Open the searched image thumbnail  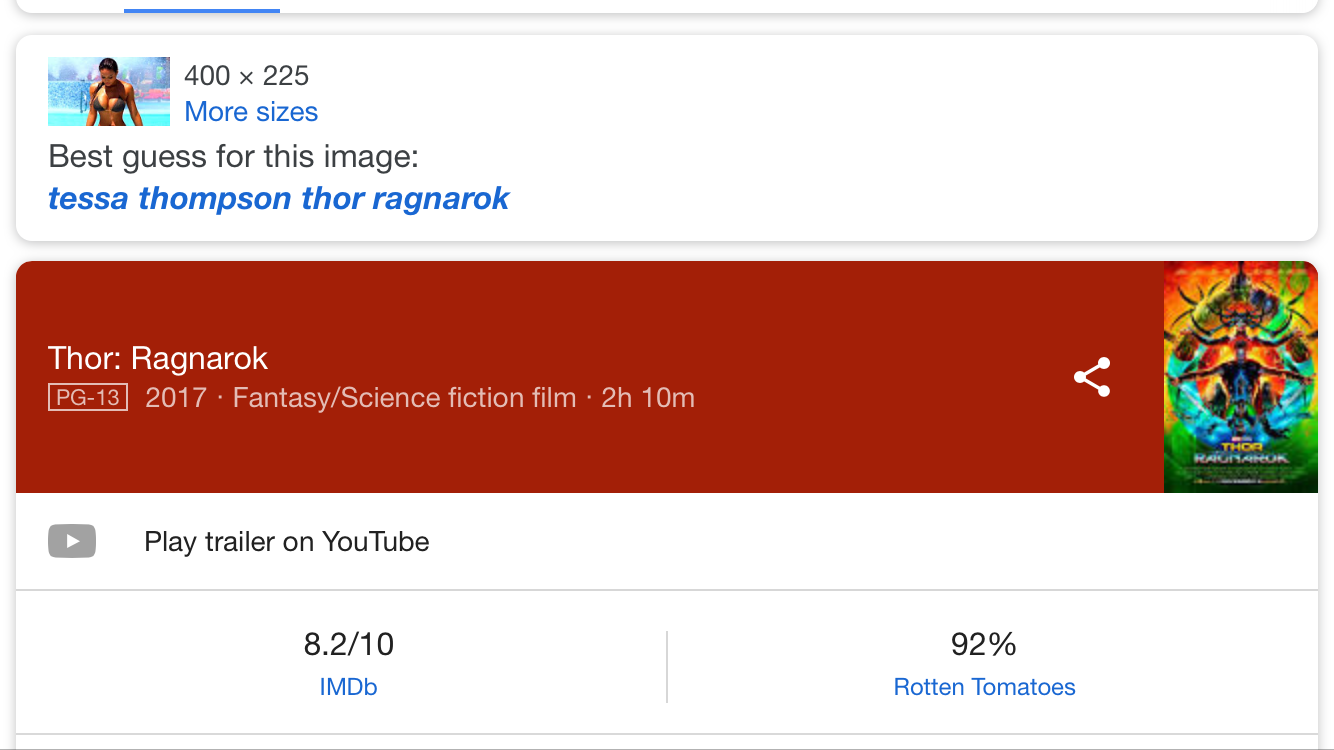[109, 91]
